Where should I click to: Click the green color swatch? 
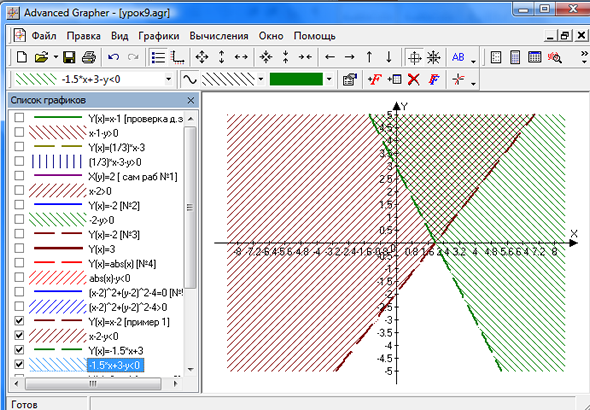point(296,79)
